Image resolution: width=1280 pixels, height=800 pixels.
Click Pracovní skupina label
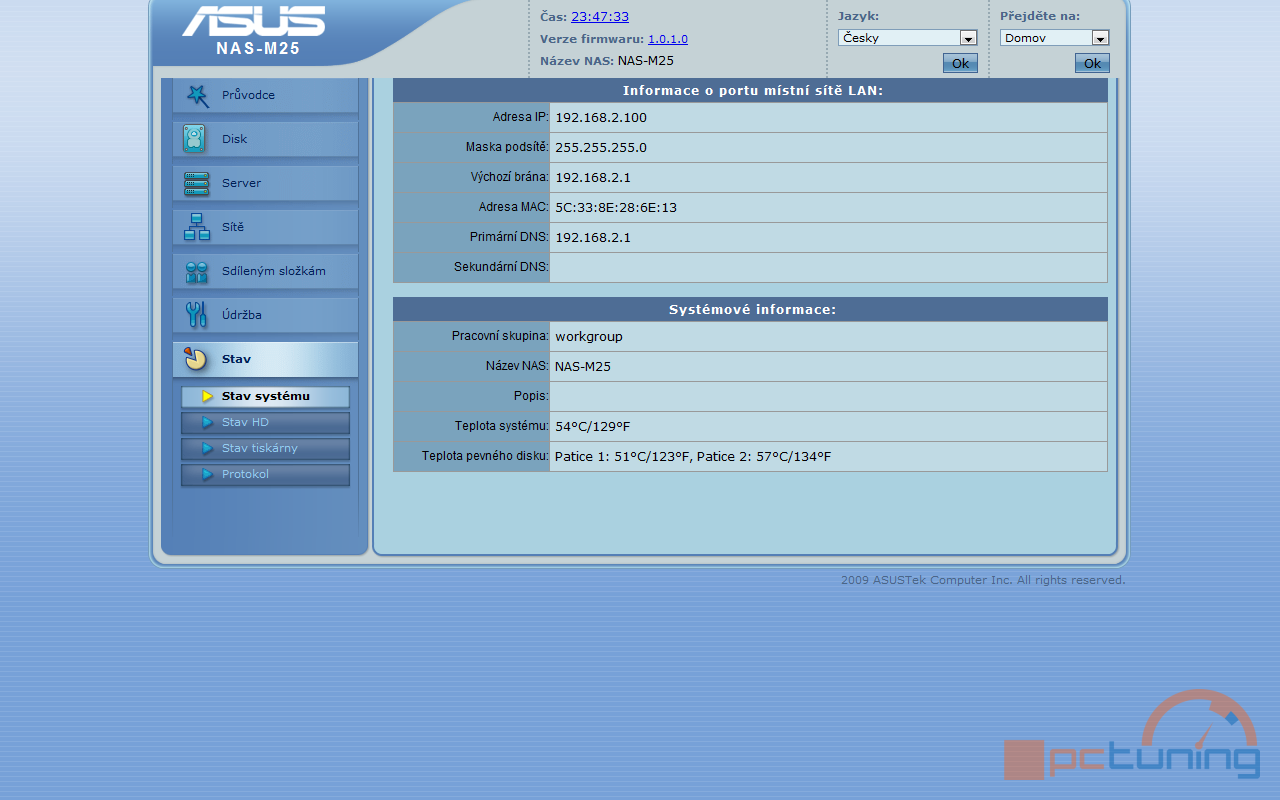[501, 336]
